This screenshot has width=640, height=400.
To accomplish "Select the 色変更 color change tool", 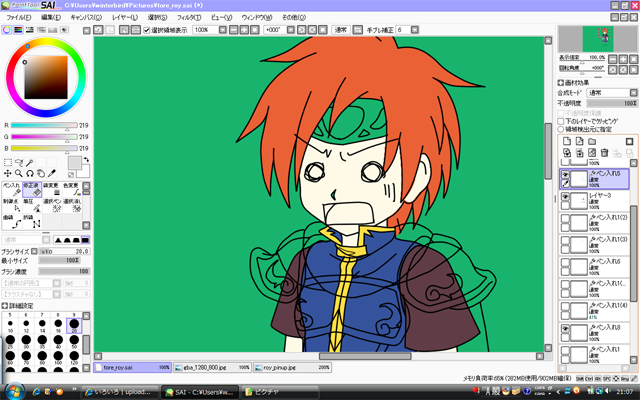I will point(72,189).
